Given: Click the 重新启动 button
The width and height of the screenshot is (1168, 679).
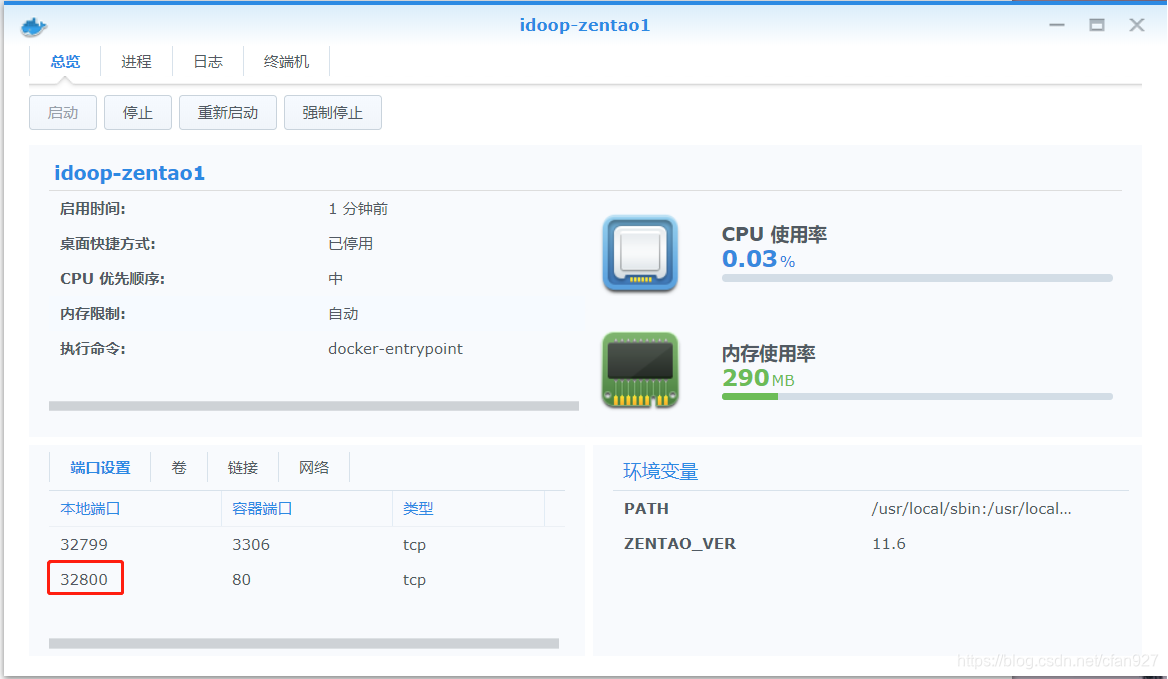Looking at the screenshot, I should [x=228, y=112].
